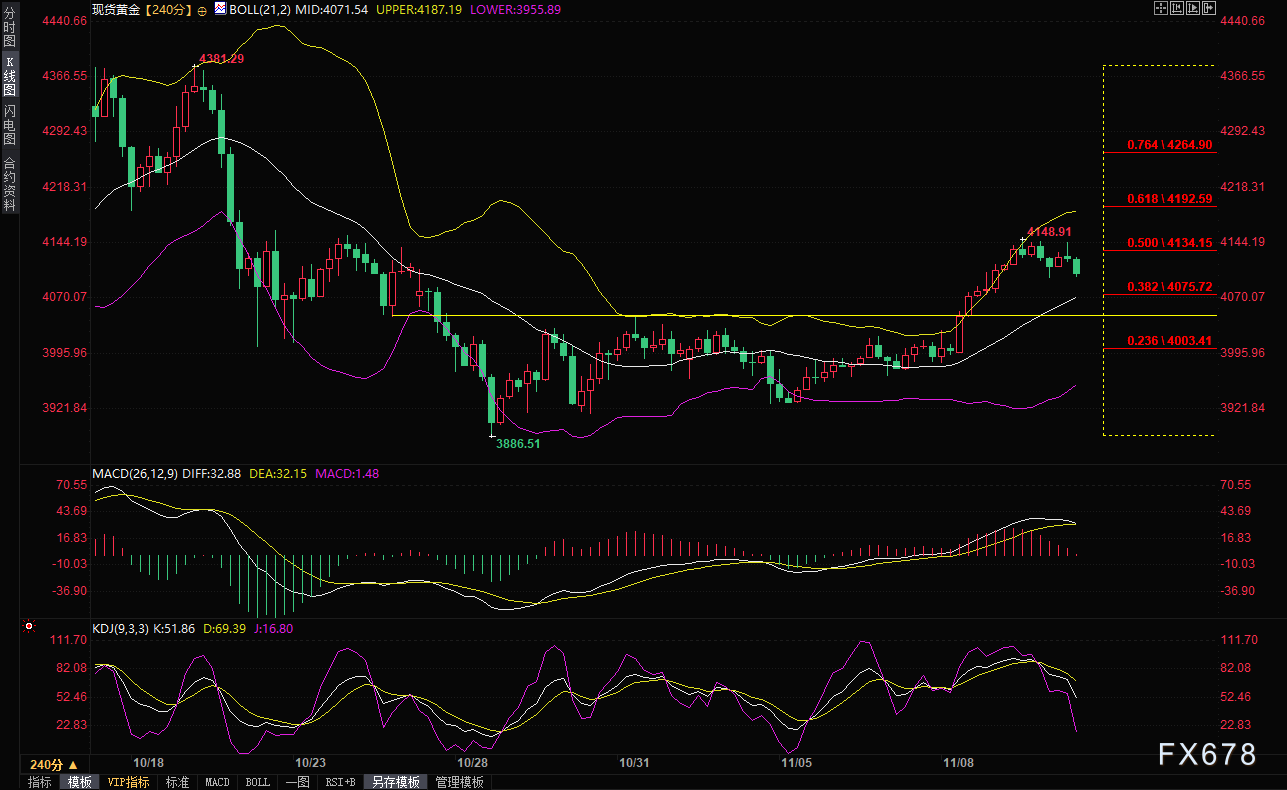Click the 管理模板 button
Image resolution: width=1287 pixels, height=790 pixels.
(x=459, y=782)
